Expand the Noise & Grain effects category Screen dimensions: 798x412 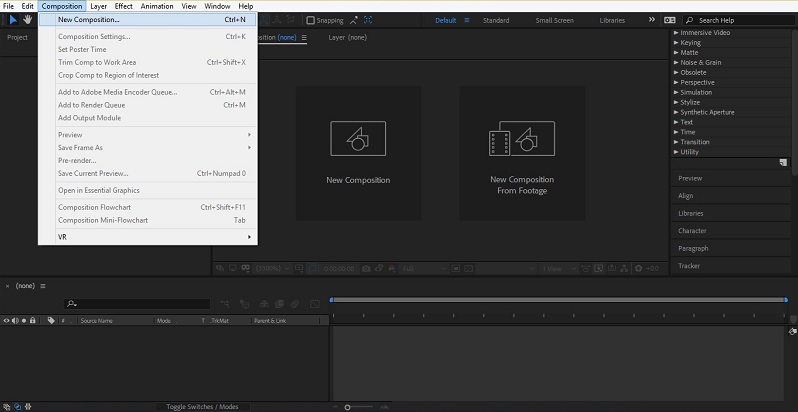(x=700, y=62)
